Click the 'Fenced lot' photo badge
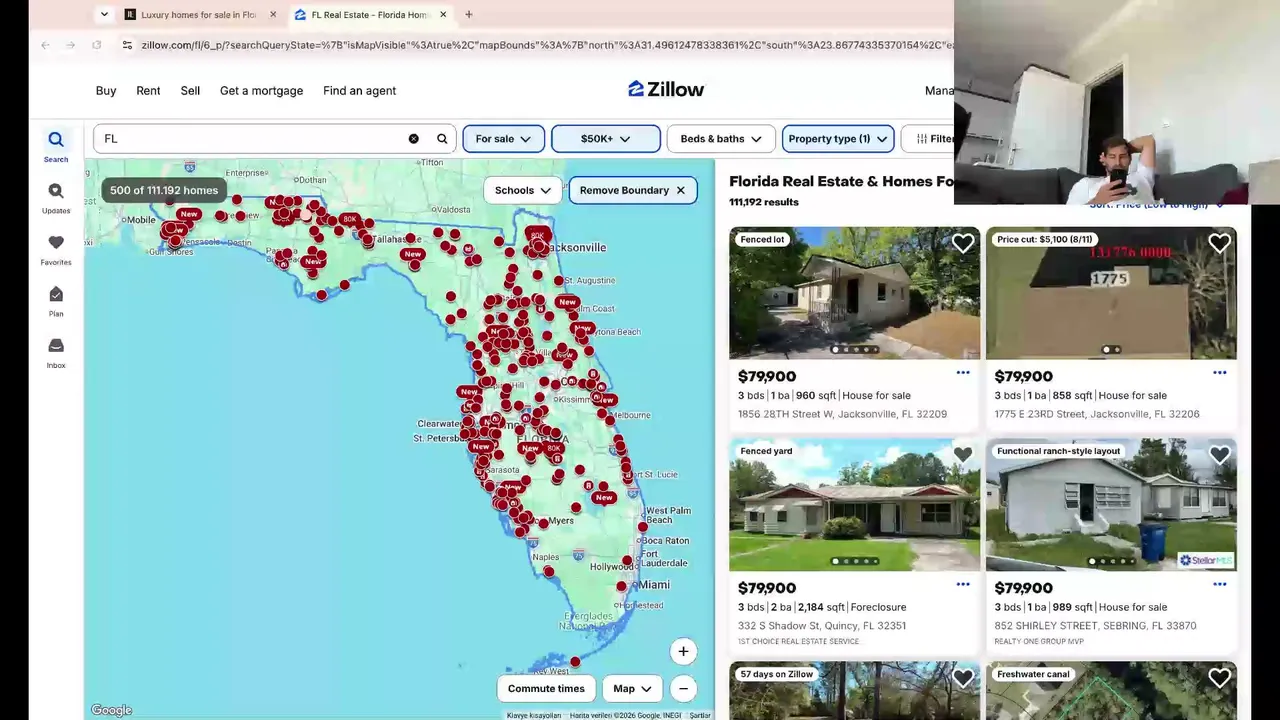 (762, 240)
